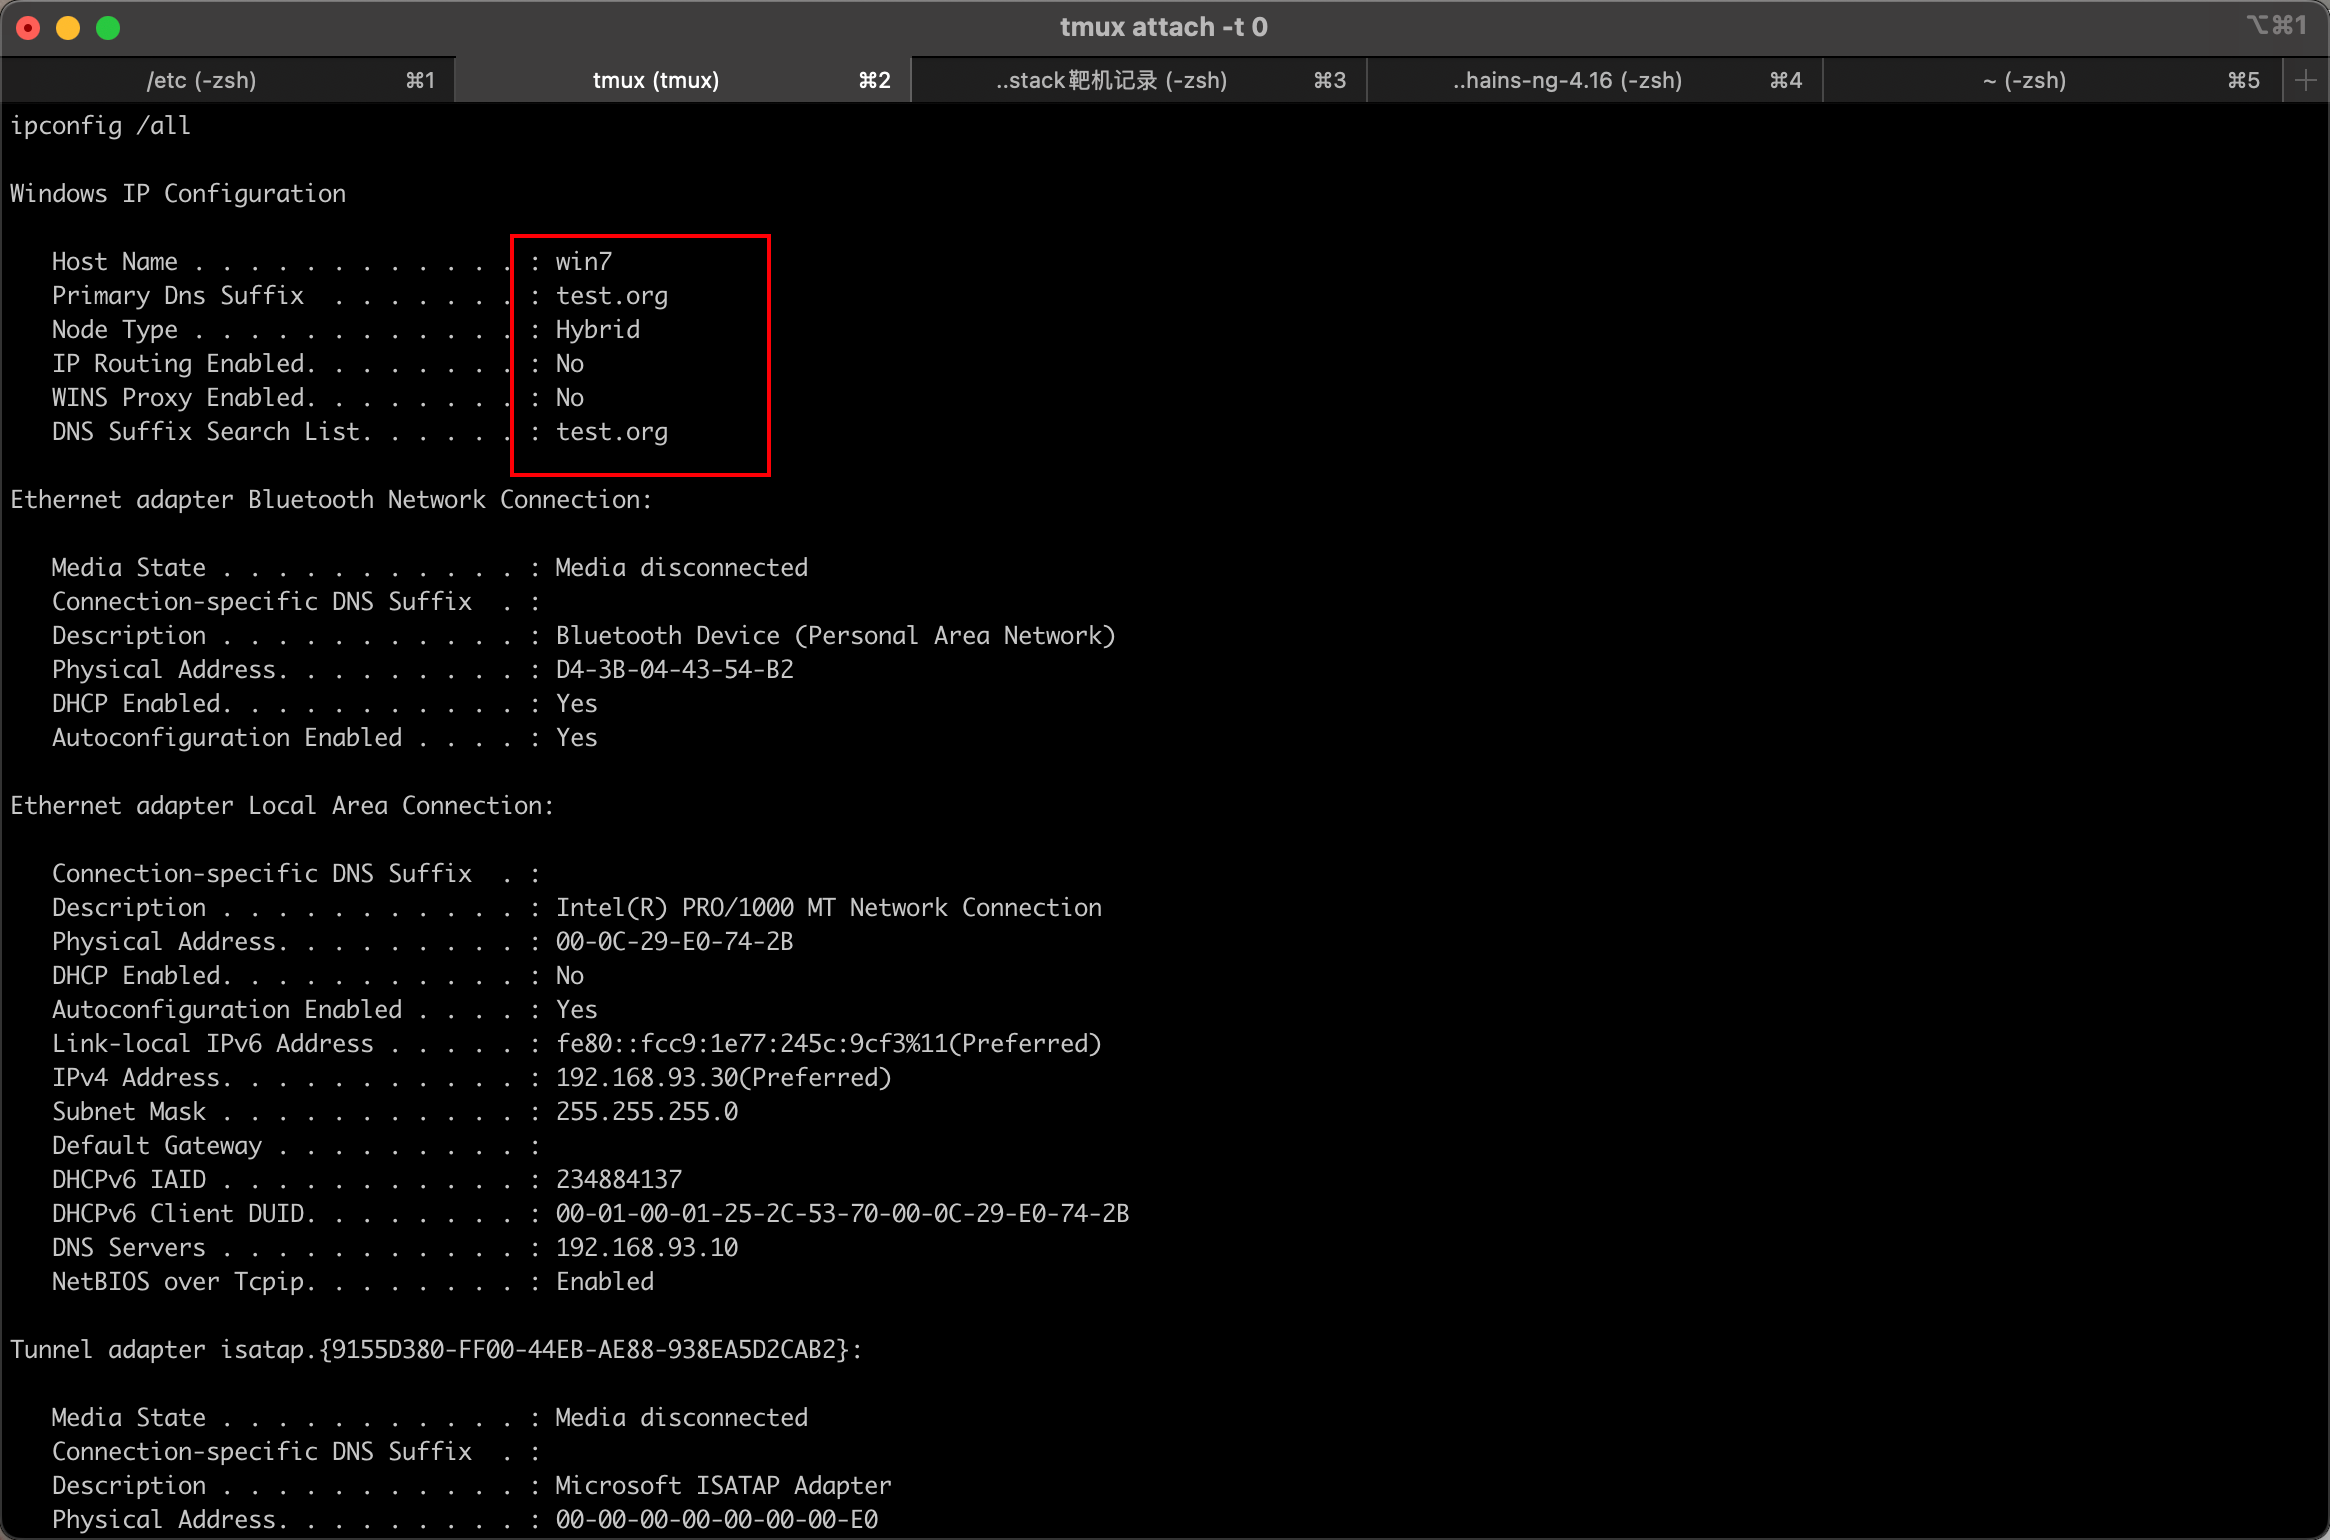Click IP Routing Enabled value 'No'
Screen dimensions: 2330x1540
(x=570, y=364)
